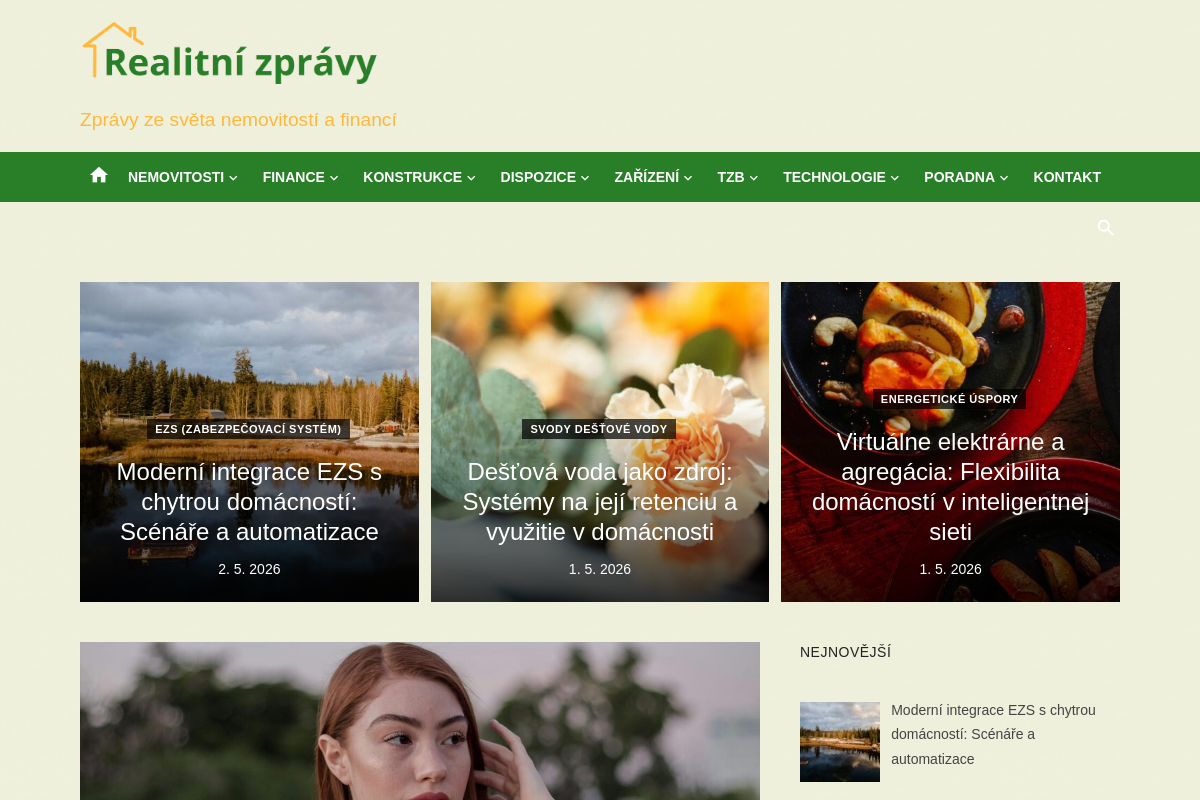Screen dimensions: 1200x800
Task: Open the KONSTRUKCE menu item
Action: [412, 177]
